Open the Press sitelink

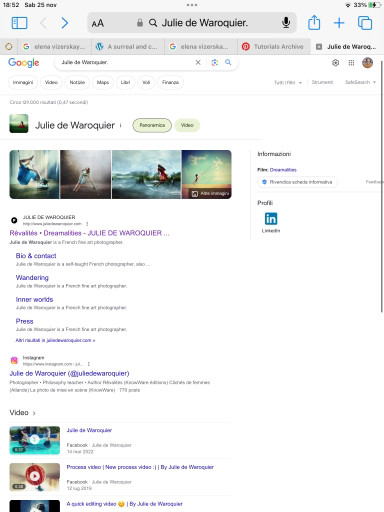pos(24,321)
